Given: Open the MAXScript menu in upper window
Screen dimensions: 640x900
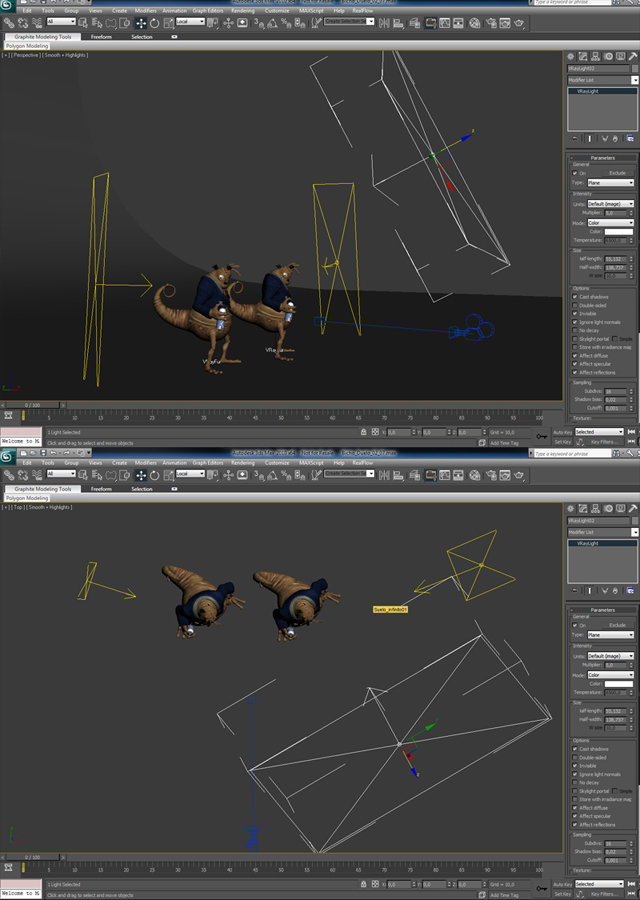Looking at the screenshot, I should (x=311, y=10).
